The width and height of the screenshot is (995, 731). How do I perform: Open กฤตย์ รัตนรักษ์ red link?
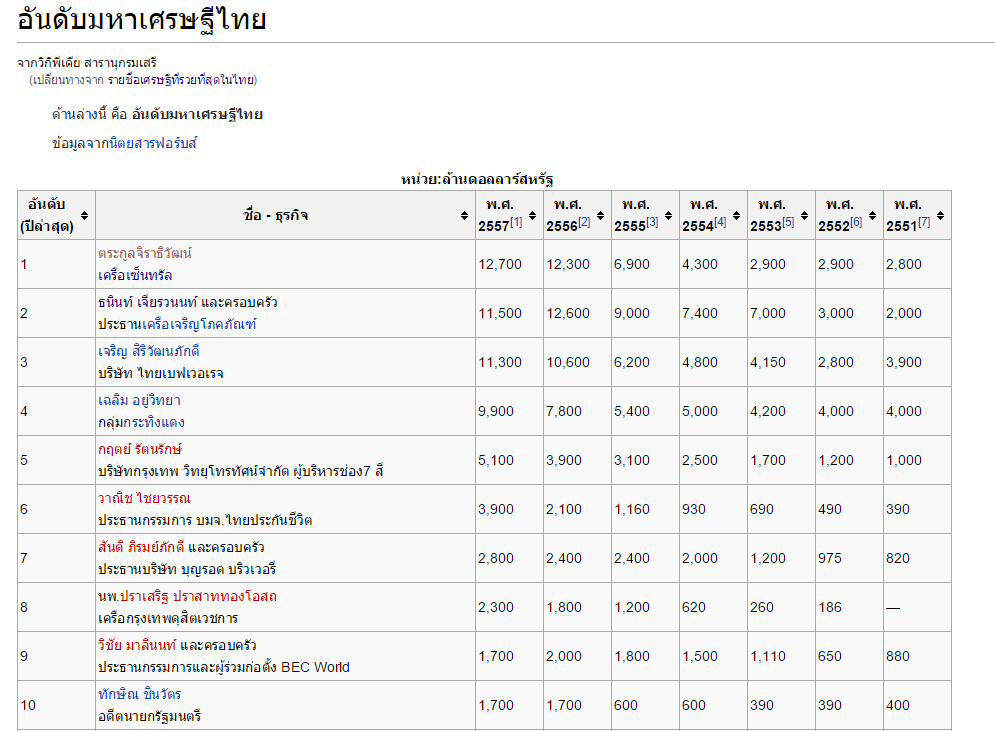pos(140,449)
